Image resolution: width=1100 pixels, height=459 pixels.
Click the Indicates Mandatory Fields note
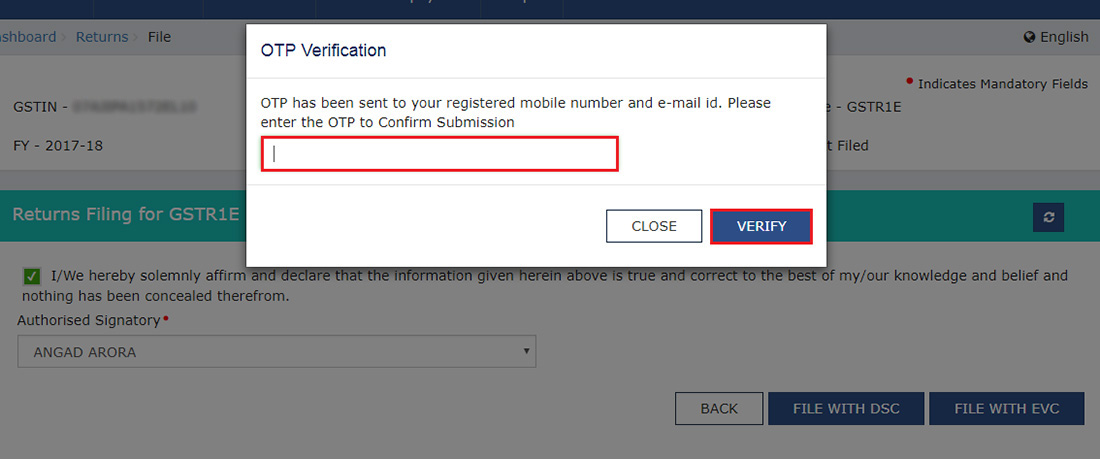tap(1002, 84)
